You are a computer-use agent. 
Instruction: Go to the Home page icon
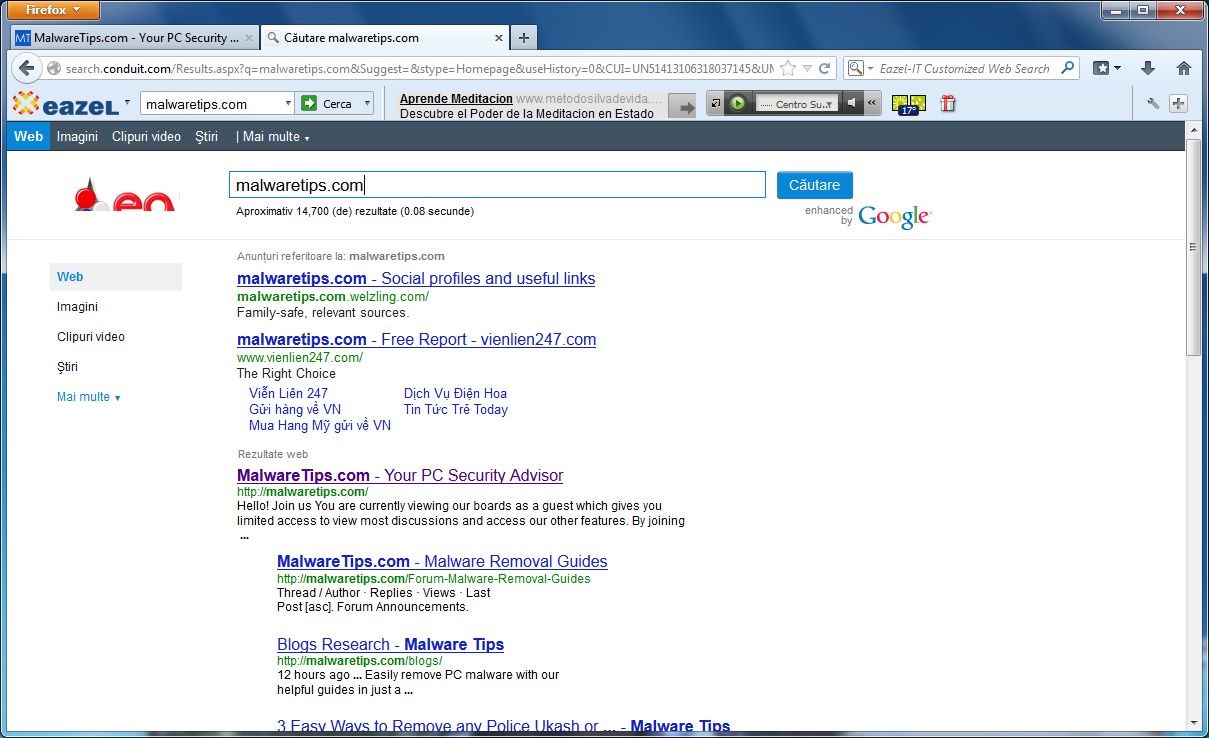coord(1184,69)
